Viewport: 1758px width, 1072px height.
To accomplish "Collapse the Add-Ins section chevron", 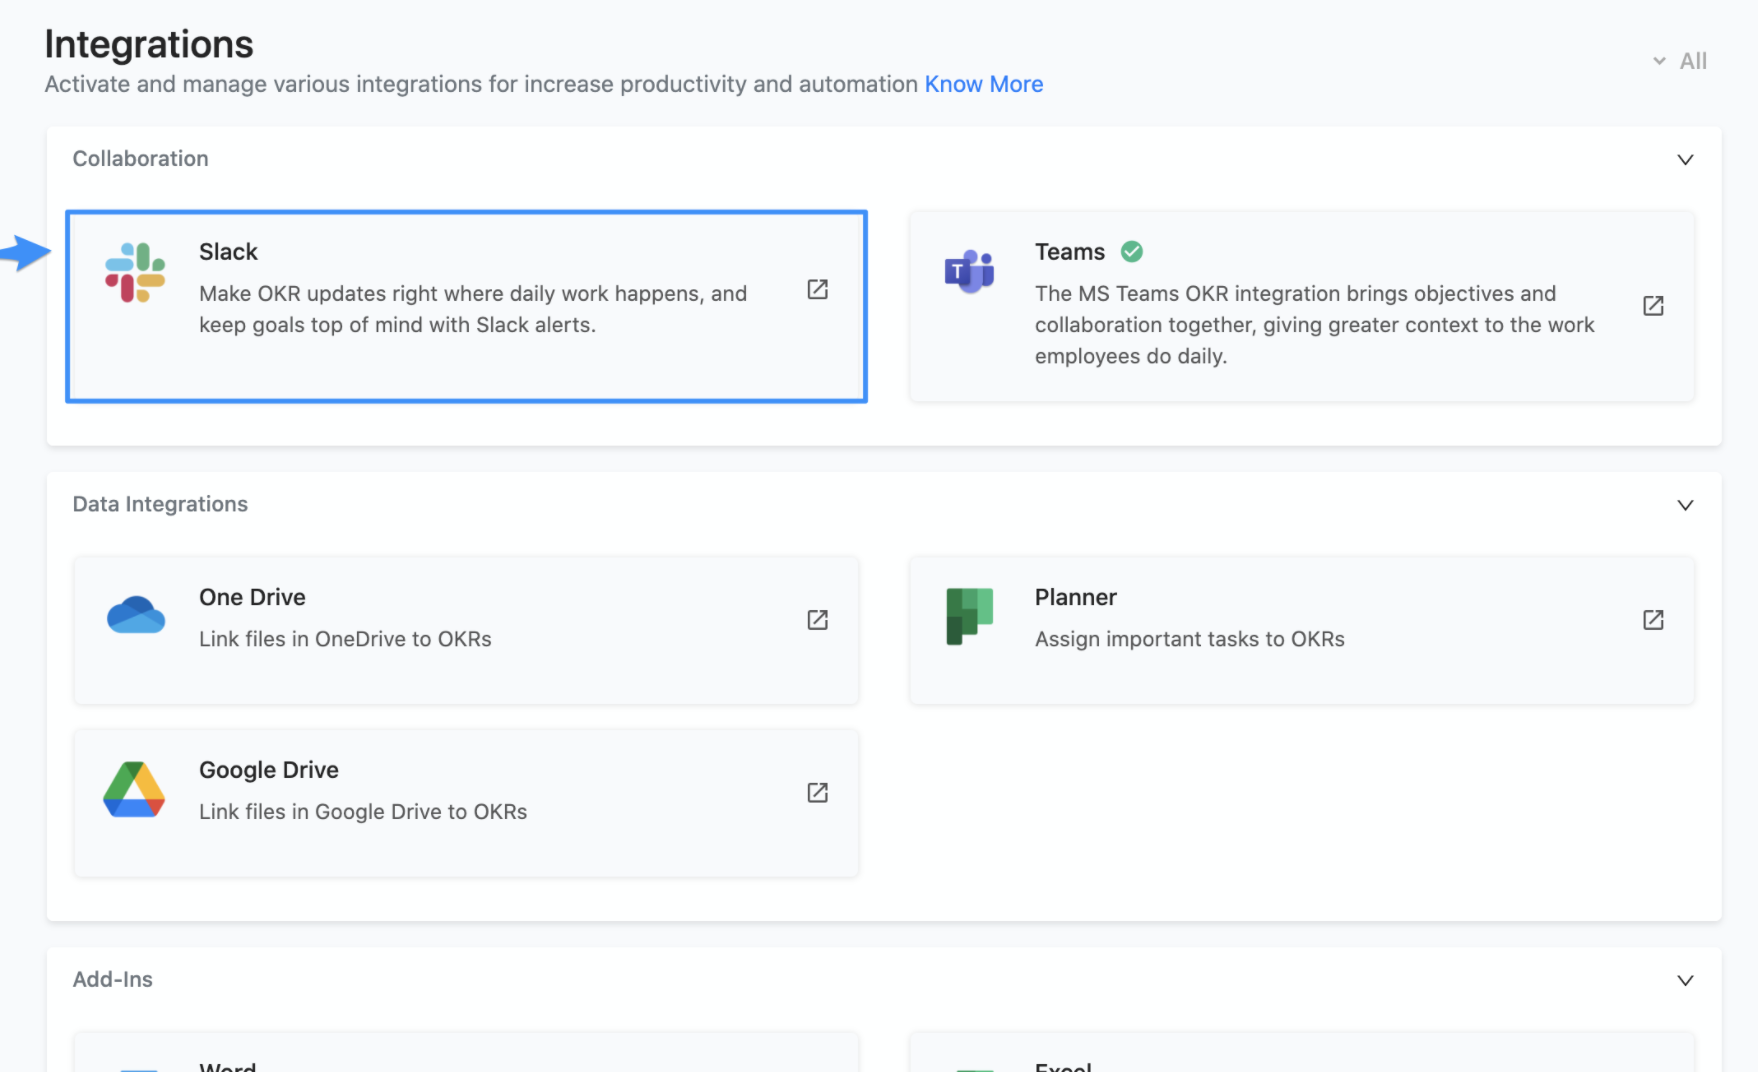I will pyautogui.click(x=1685, y=980).
